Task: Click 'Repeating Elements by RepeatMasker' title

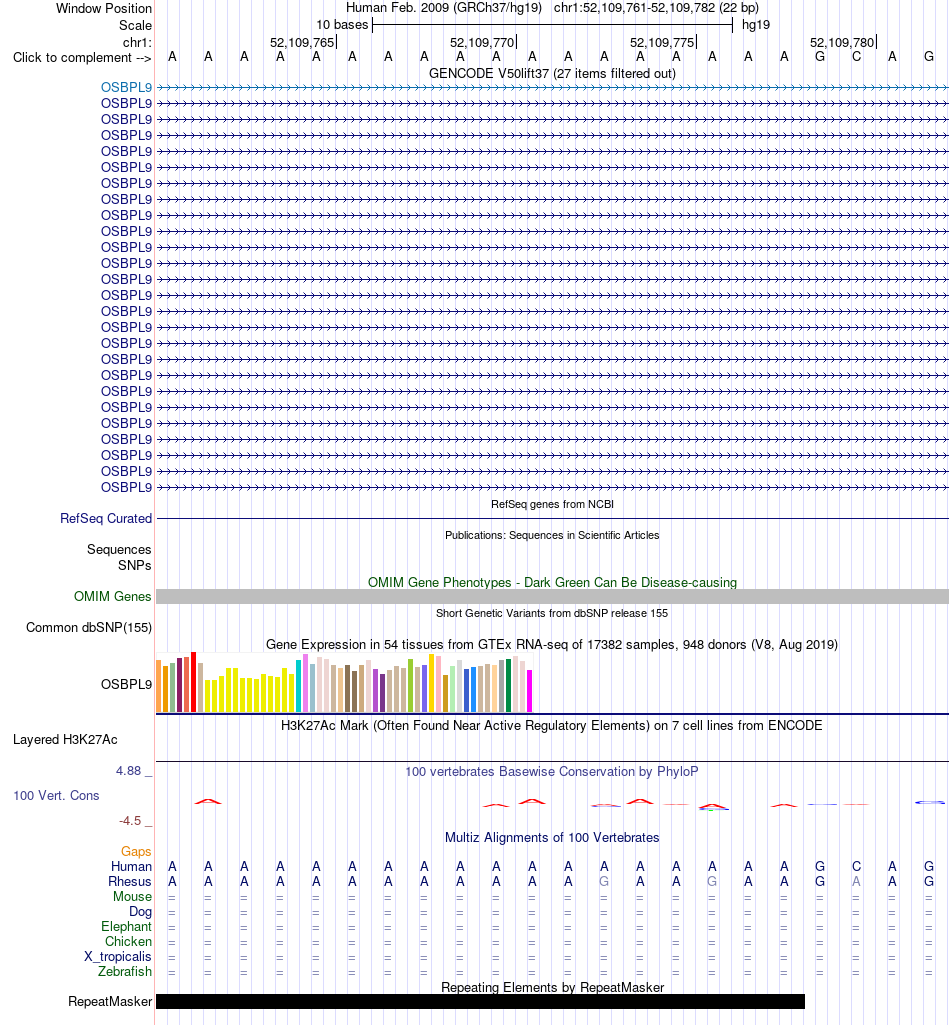Action: click(552, 987)
